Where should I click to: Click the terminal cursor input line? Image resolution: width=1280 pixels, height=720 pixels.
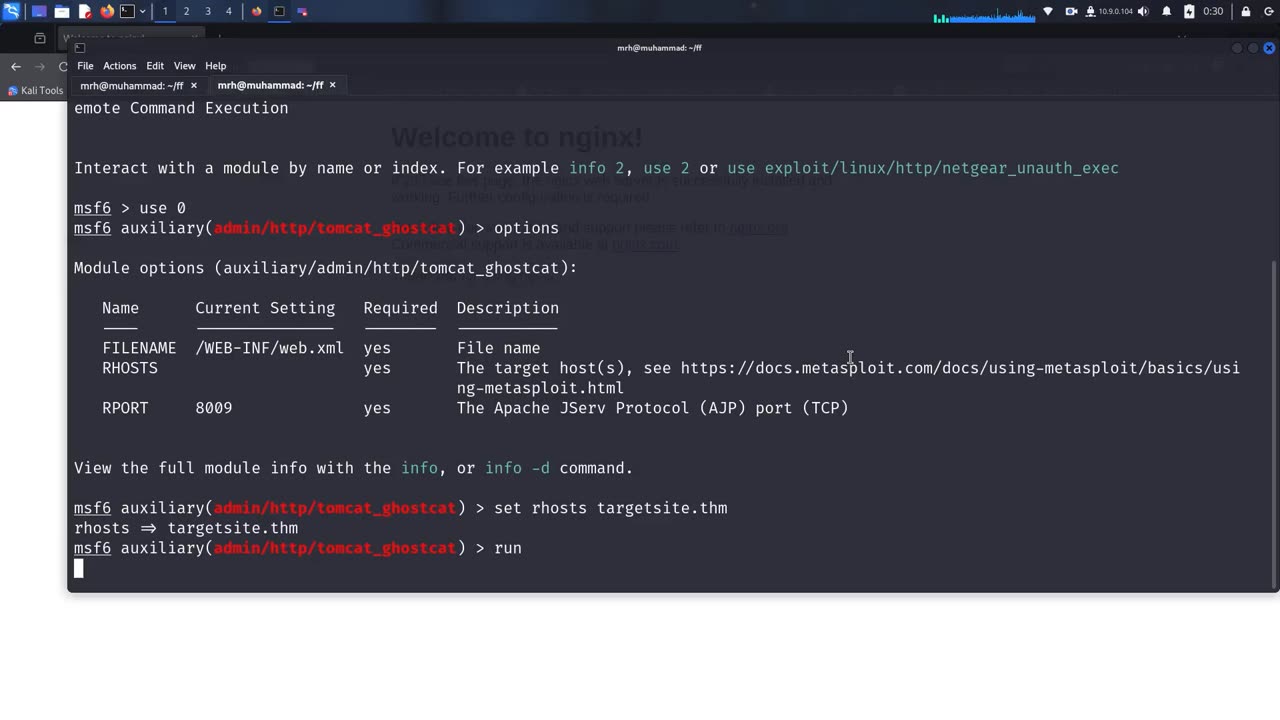79,569
